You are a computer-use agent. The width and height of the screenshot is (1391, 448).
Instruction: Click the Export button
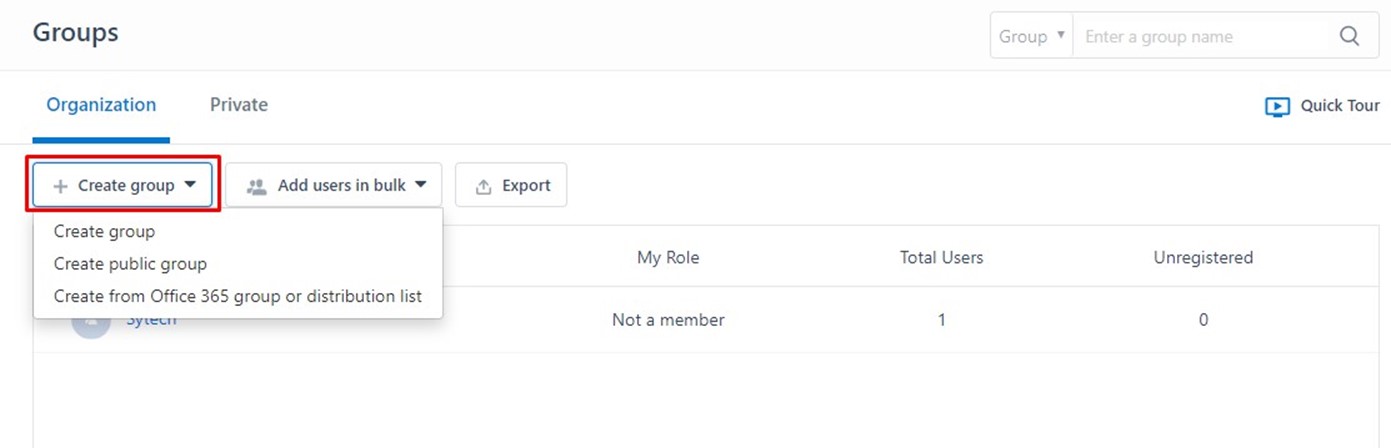pyautogui.click(x=511, y=185)
